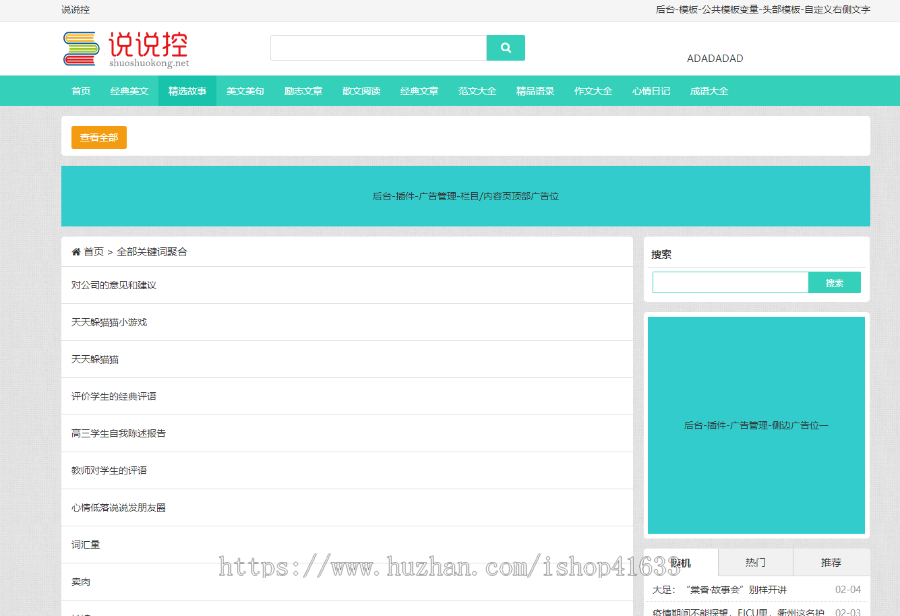Viewport: 900px width, 616px height.
Task: Select 精选故事 navigation item
Action: pos(187,91)
